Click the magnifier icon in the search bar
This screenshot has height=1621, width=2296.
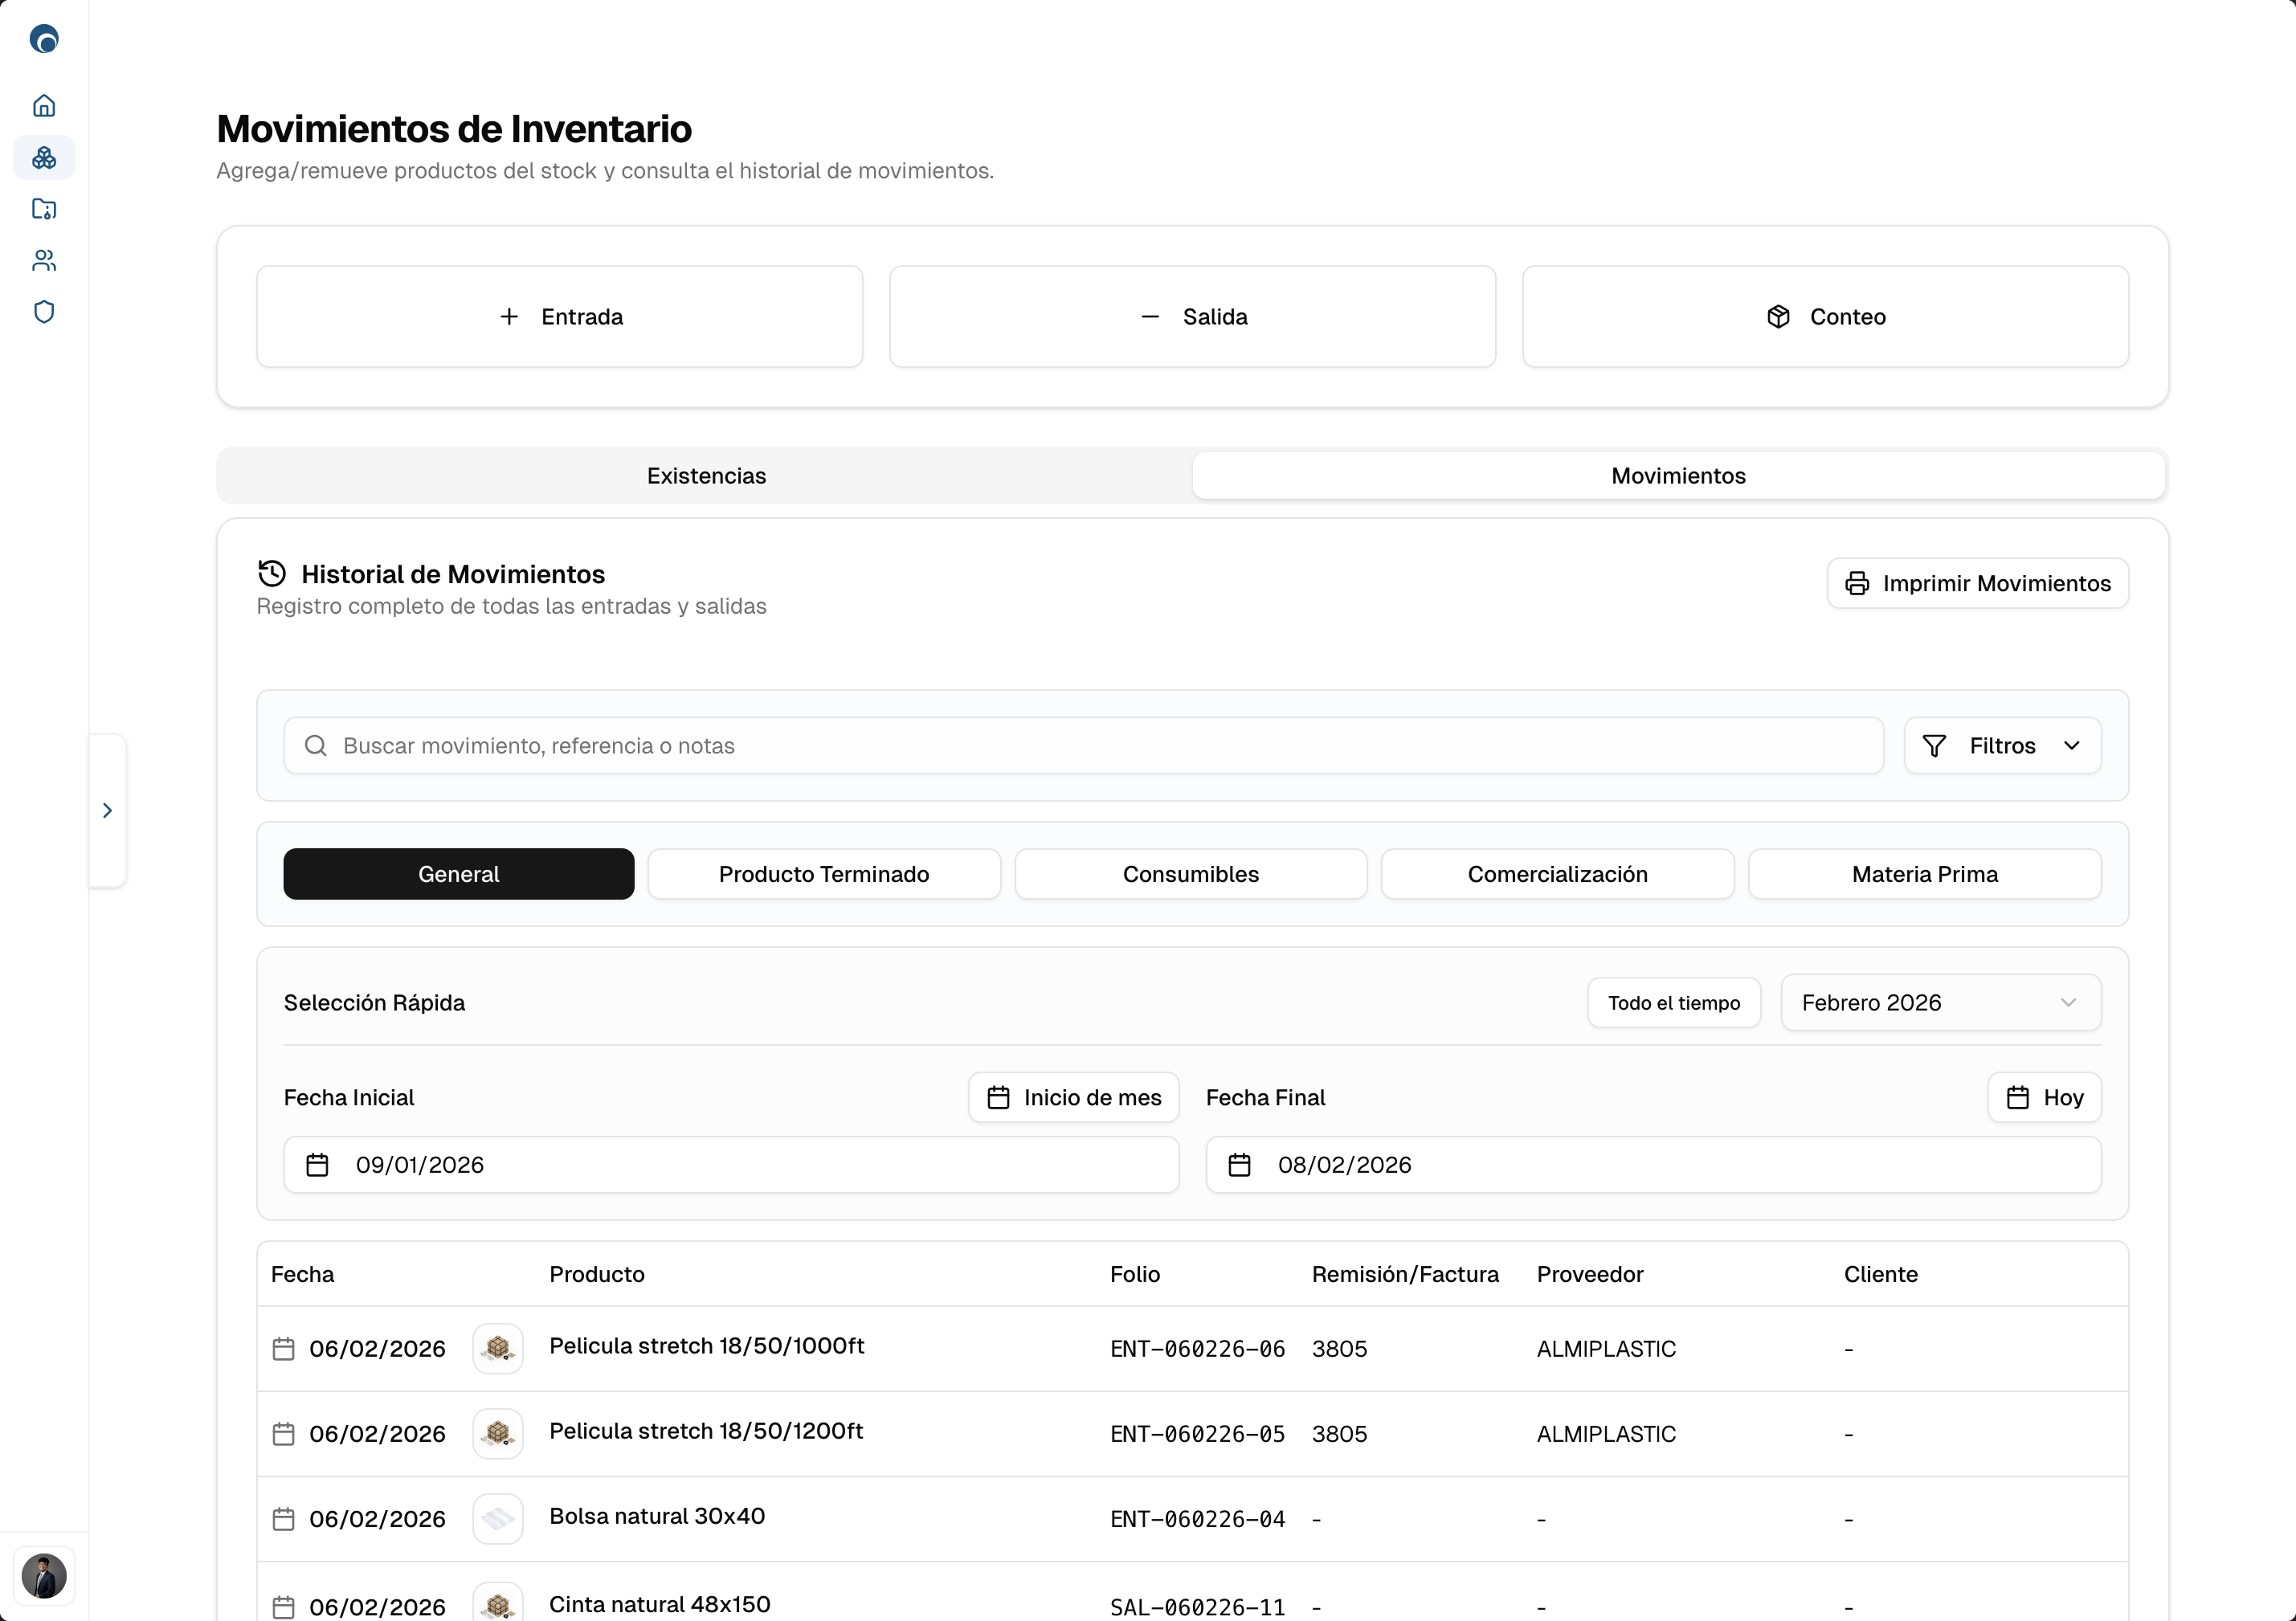pos(316,745)
